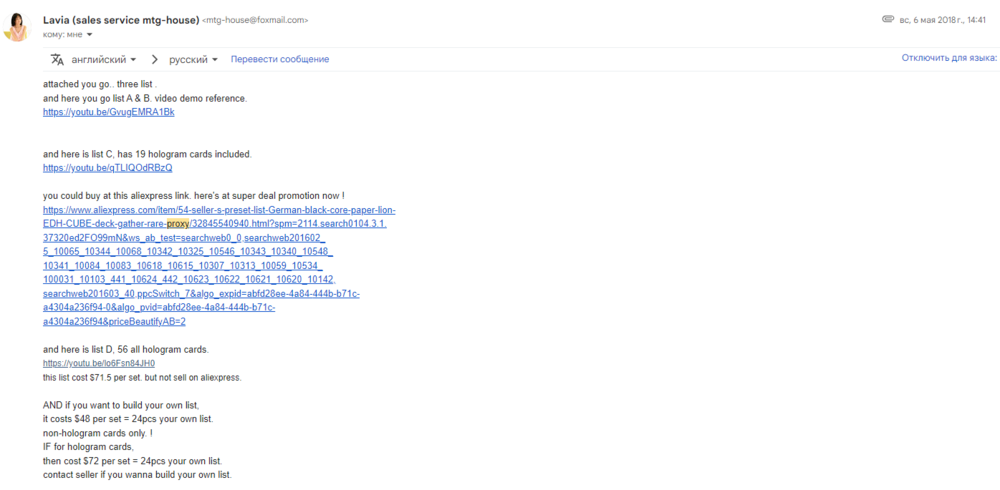Open the target language dropdown 'русский'
Viewport: 1000px width, 490px height.
click(193, 59)
